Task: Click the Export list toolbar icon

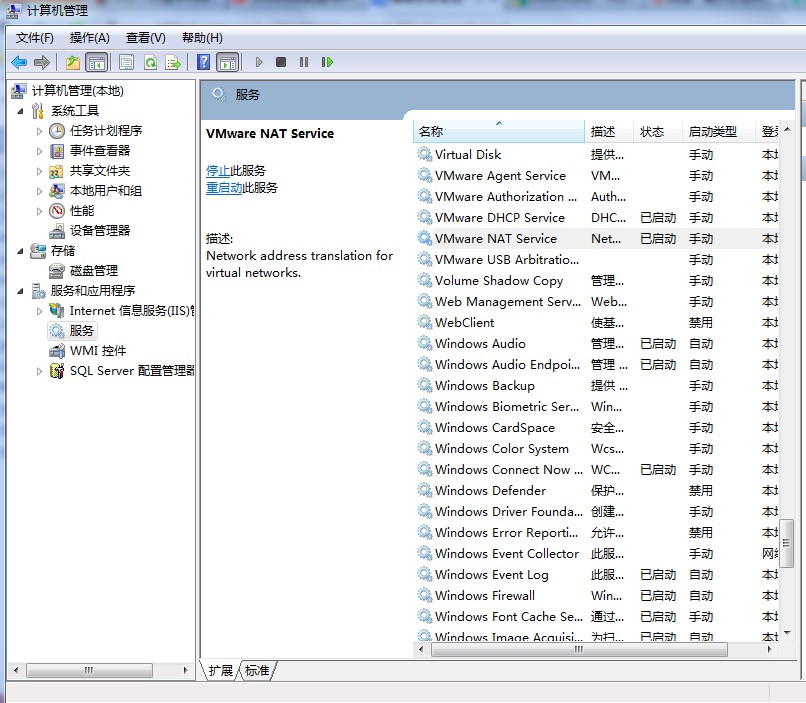Action: (x=173, y=62)
